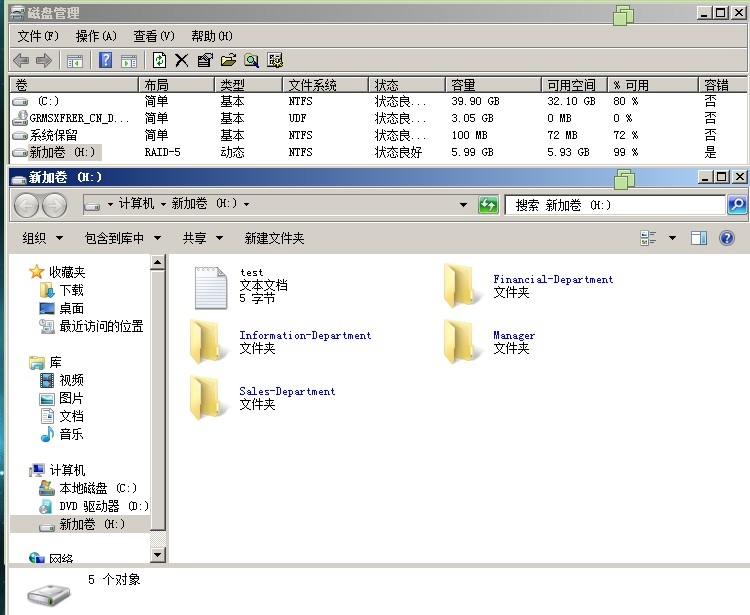Sort volumes by 文件系统 column header
Screen dimensions: 750x615
325,85
